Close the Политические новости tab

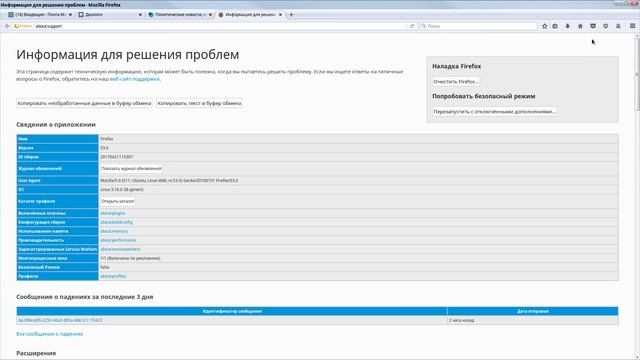coord(211,15)
